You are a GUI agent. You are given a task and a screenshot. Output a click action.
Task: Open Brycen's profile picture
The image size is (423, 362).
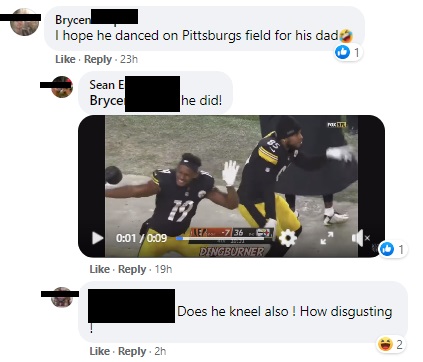pos(24,22)
